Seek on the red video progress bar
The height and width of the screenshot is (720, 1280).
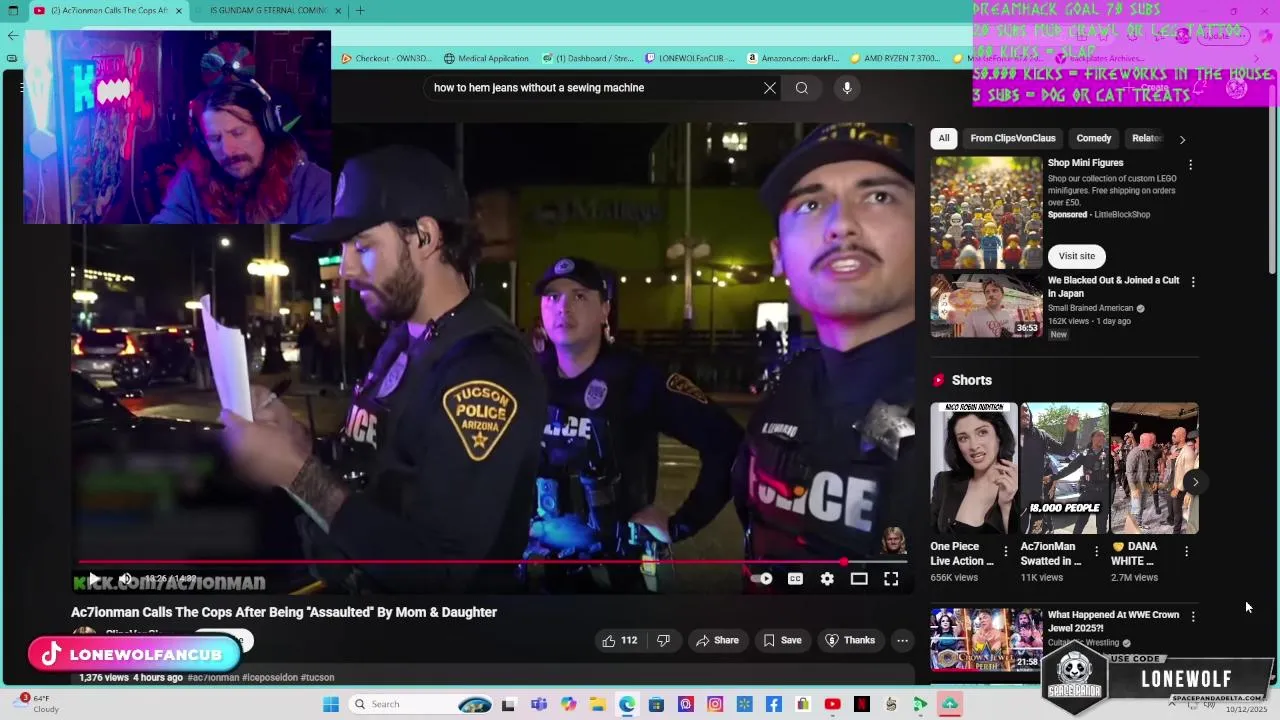(493, 562)
